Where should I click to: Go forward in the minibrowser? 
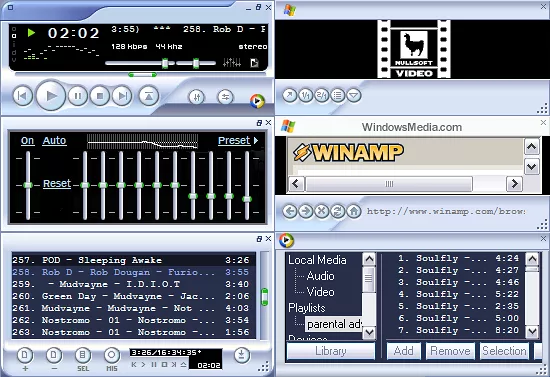306,211
